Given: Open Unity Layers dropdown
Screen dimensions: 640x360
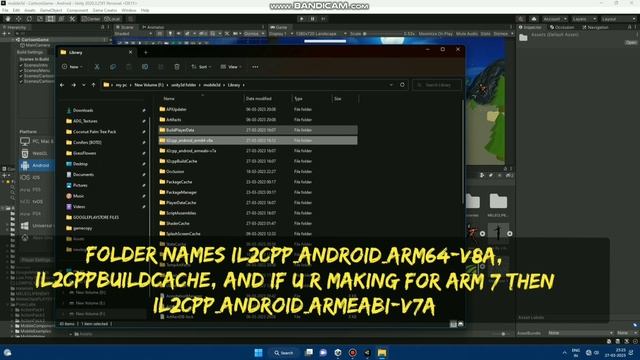Looking at the screenshot, I should [x=584, y=19].
